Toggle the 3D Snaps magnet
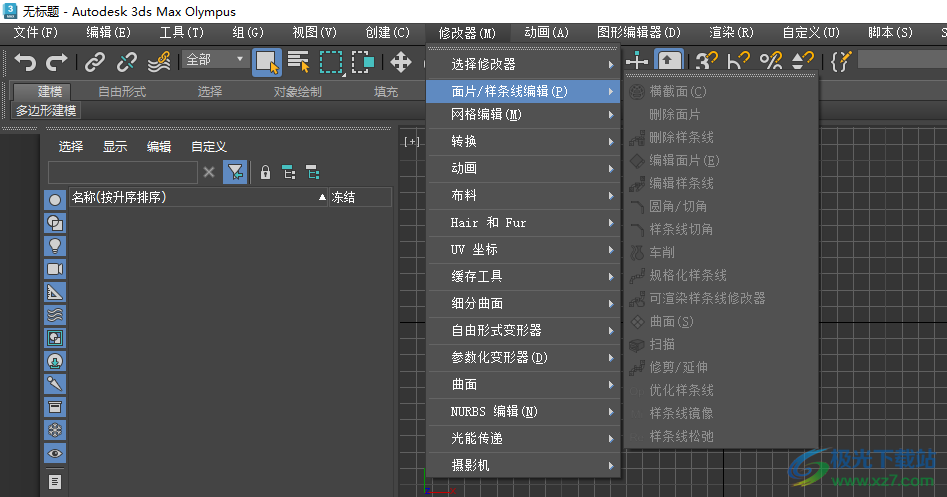 tap(706, 62)
